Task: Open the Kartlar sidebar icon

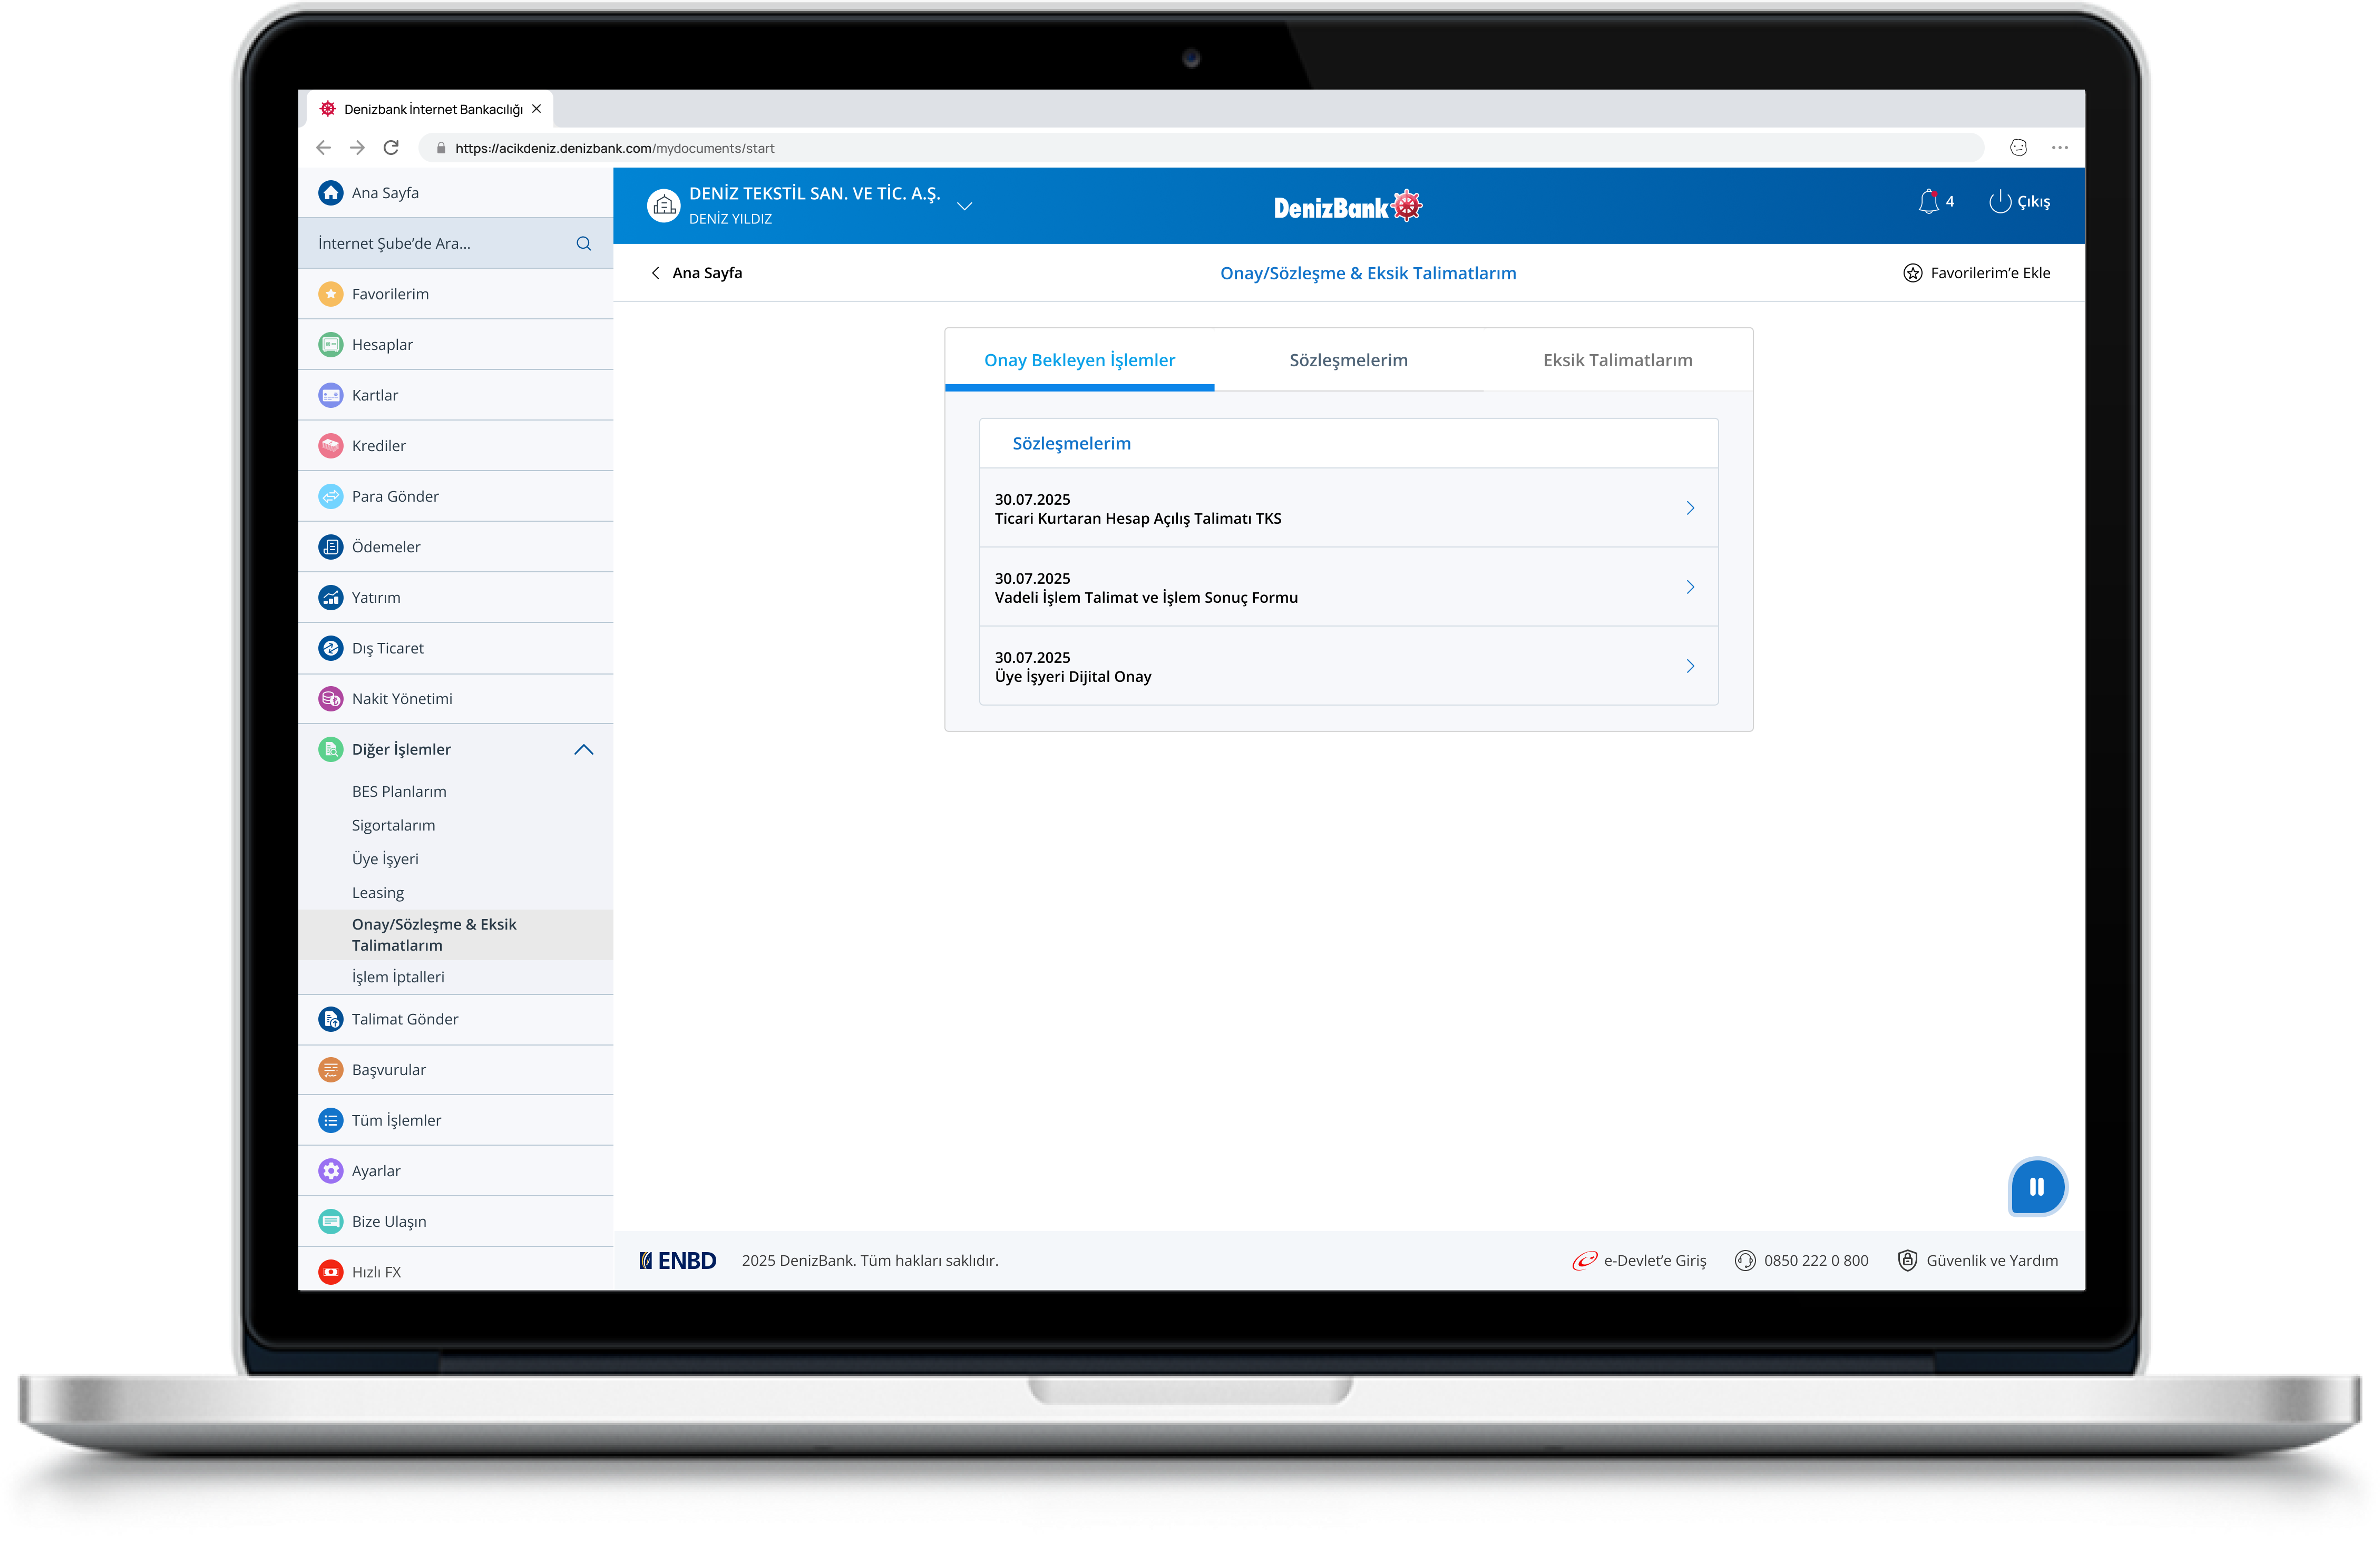Action: (330, 395)
